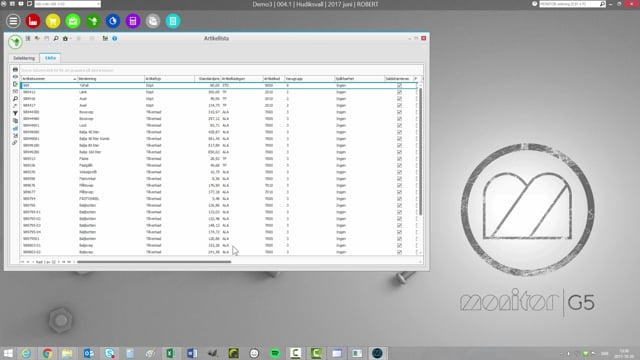Toggle Saldohanteras checkbox in the last visible row

coord(399,252)
